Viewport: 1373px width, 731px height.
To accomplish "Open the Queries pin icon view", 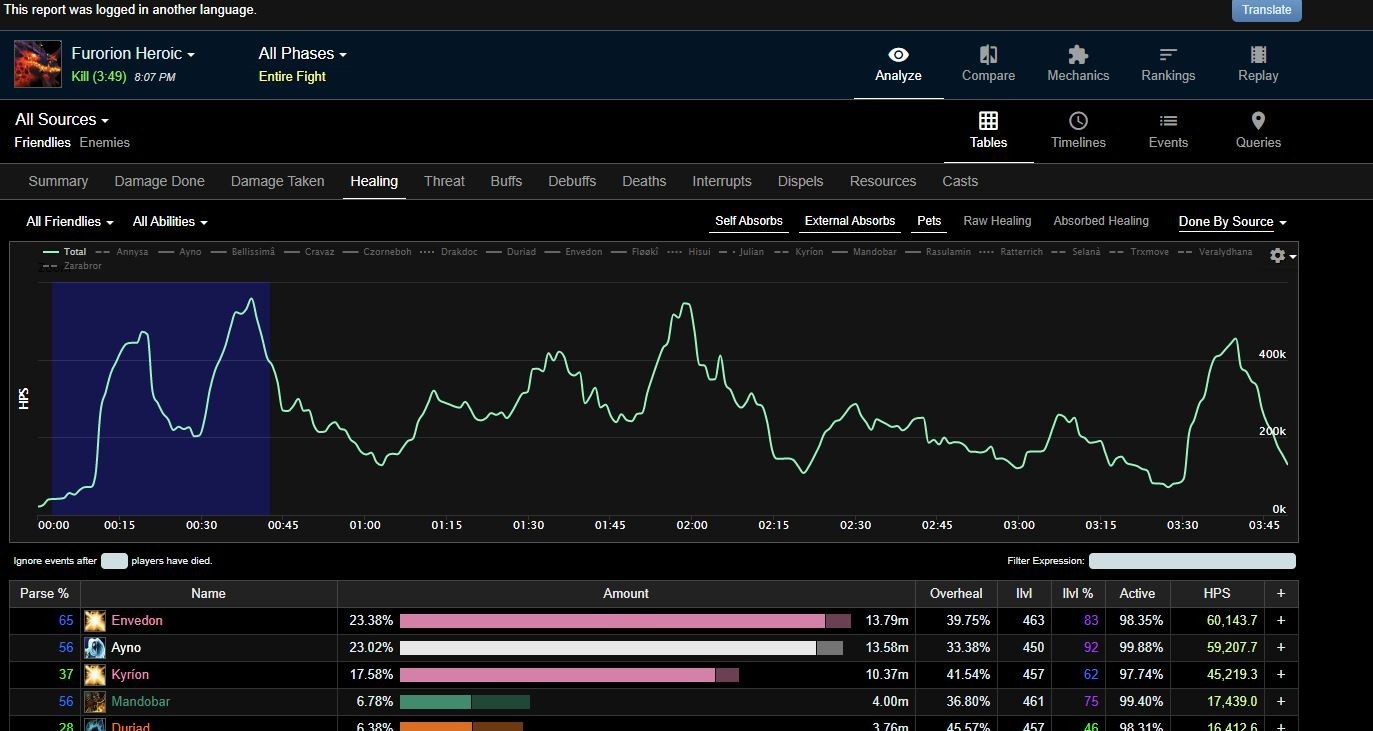I will click(1258, 121).
